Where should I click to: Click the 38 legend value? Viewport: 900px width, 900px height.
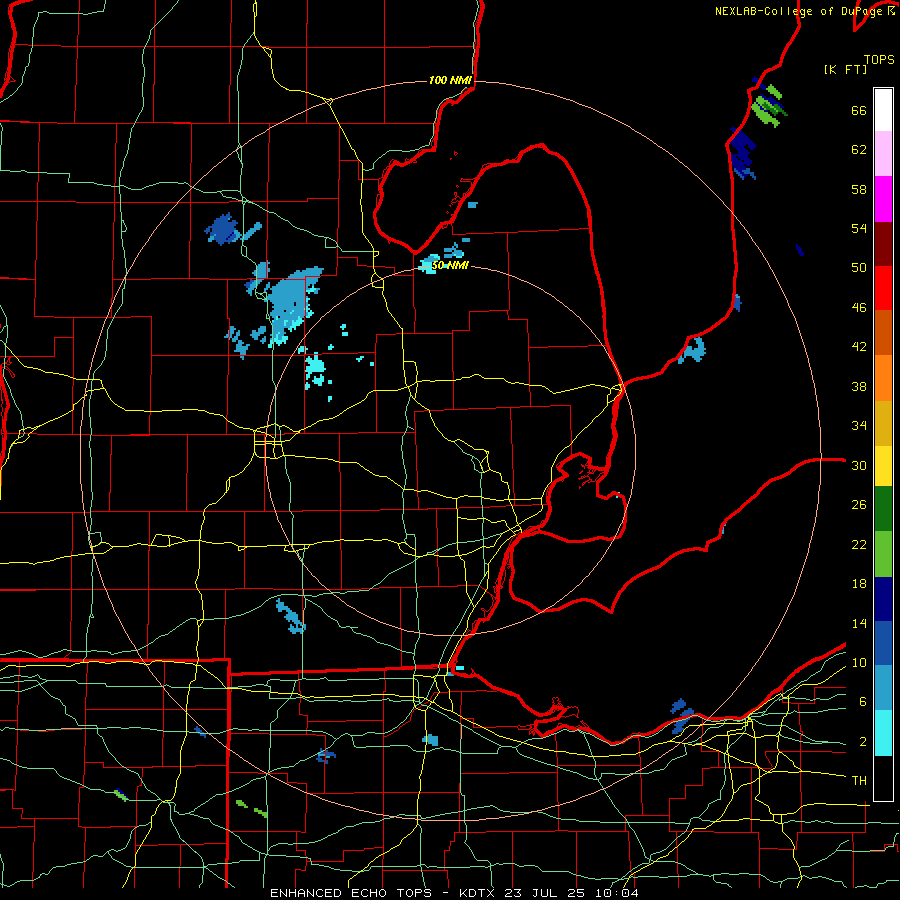tap(859, 386)
